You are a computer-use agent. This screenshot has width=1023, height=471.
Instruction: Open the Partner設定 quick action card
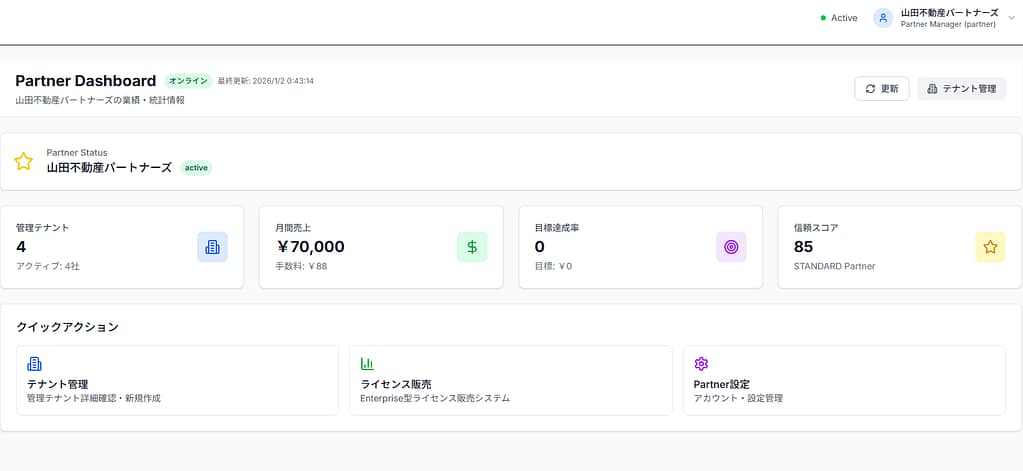(x=843, y=380)
